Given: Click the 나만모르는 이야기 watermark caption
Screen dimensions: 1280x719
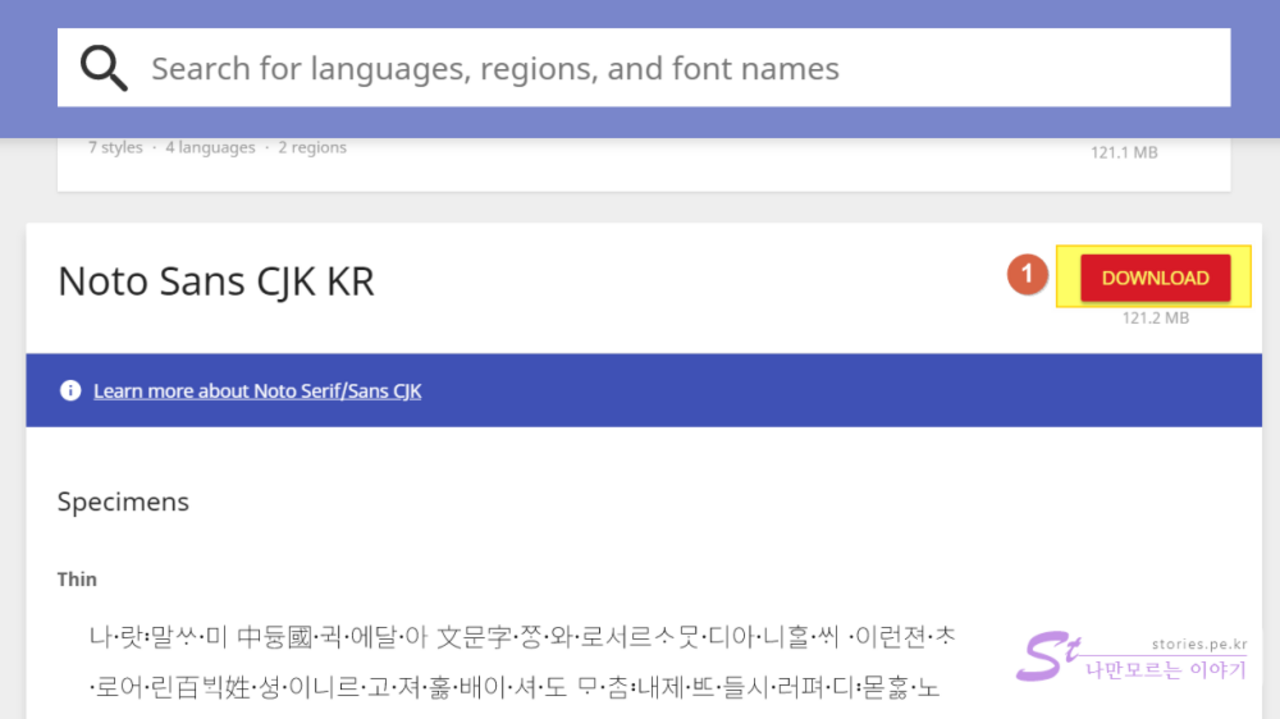Looking at the screenshot, I should pos(1166,671).
